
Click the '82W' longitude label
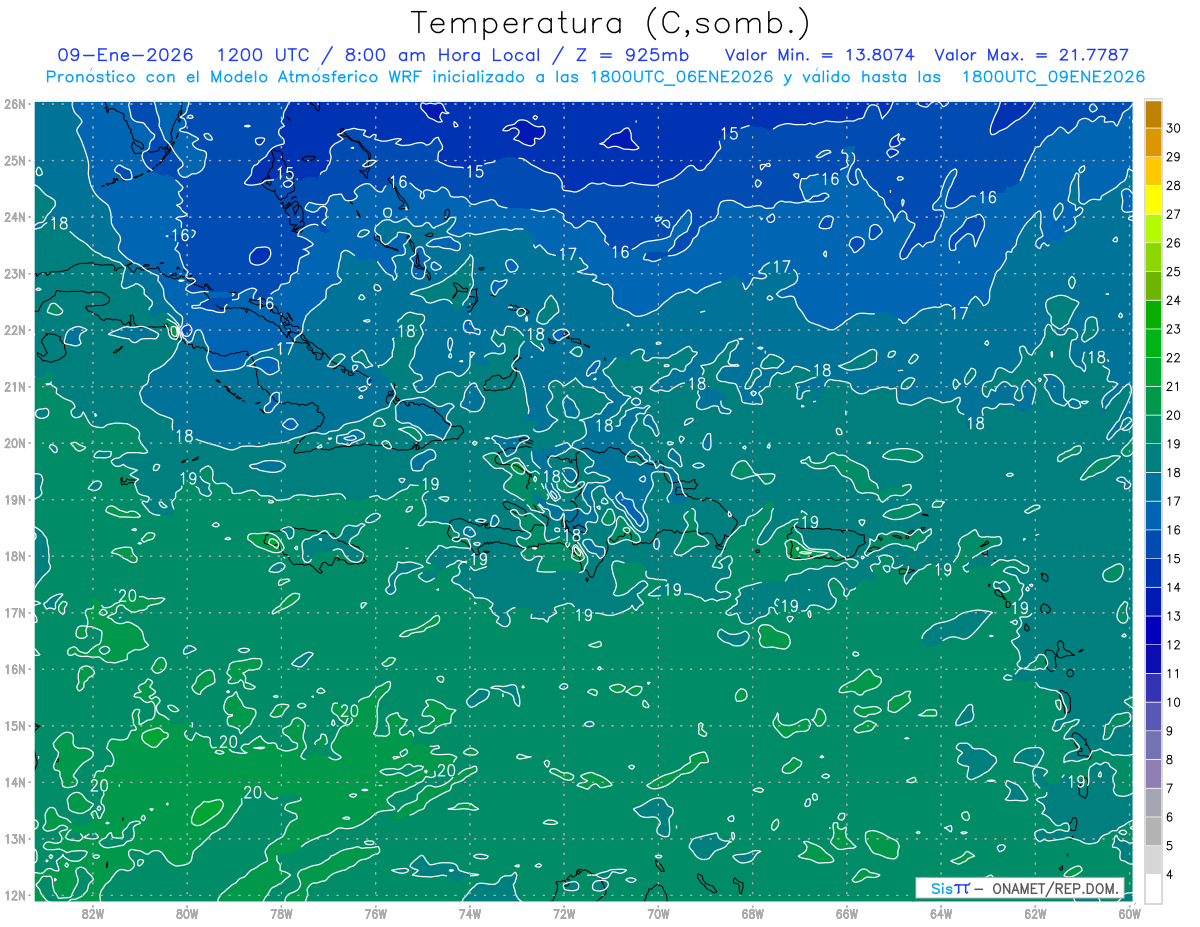92,913
